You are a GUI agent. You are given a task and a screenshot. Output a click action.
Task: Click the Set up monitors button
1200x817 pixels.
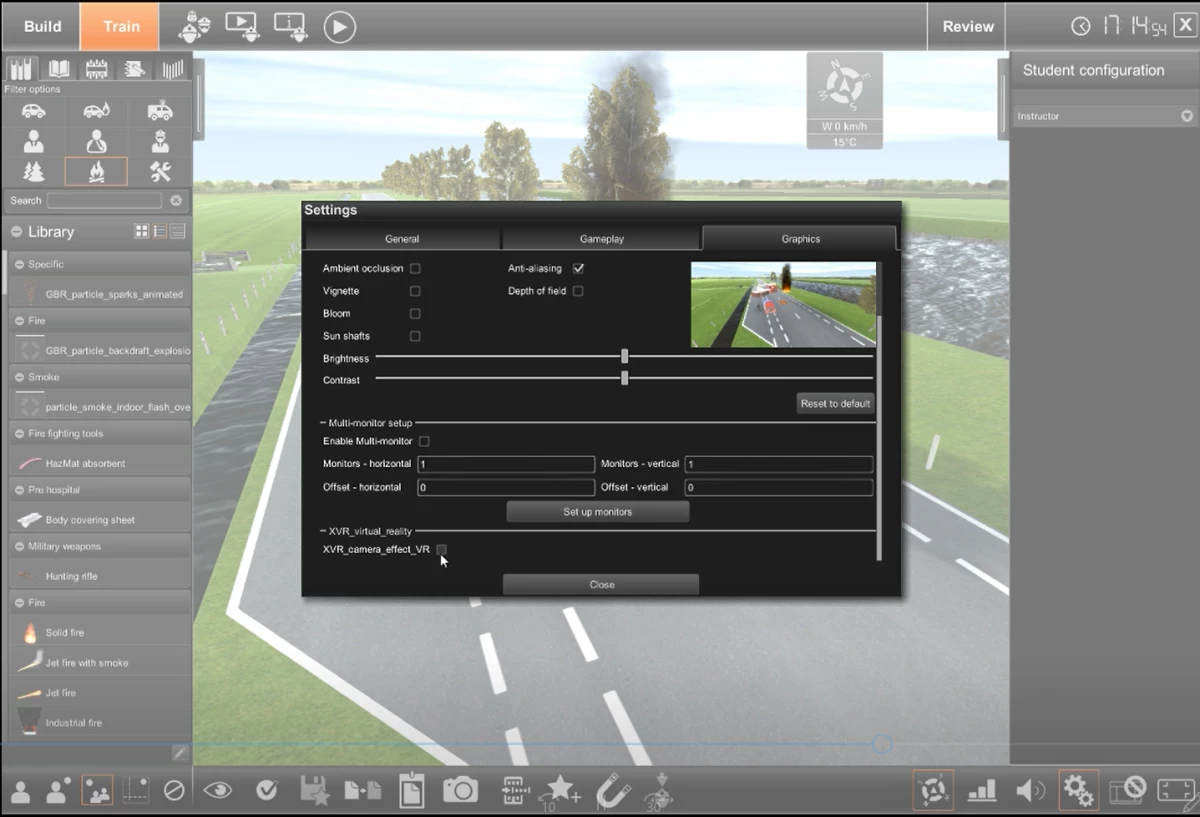tap(597, 511)
